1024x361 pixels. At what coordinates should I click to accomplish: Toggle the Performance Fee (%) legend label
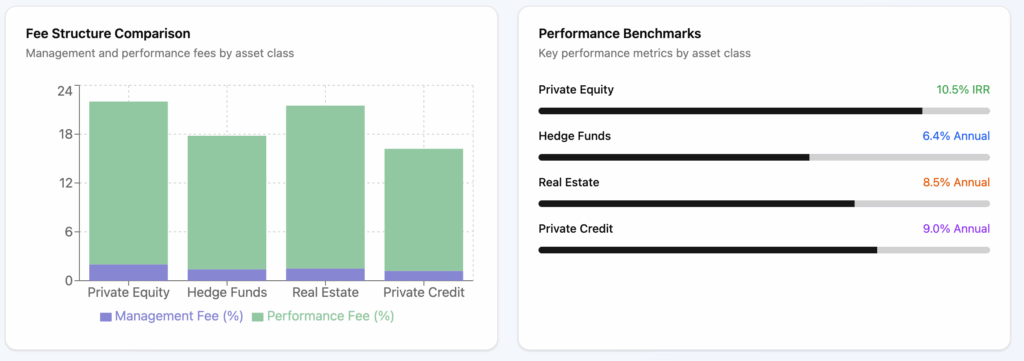click(x=330, y=317)
